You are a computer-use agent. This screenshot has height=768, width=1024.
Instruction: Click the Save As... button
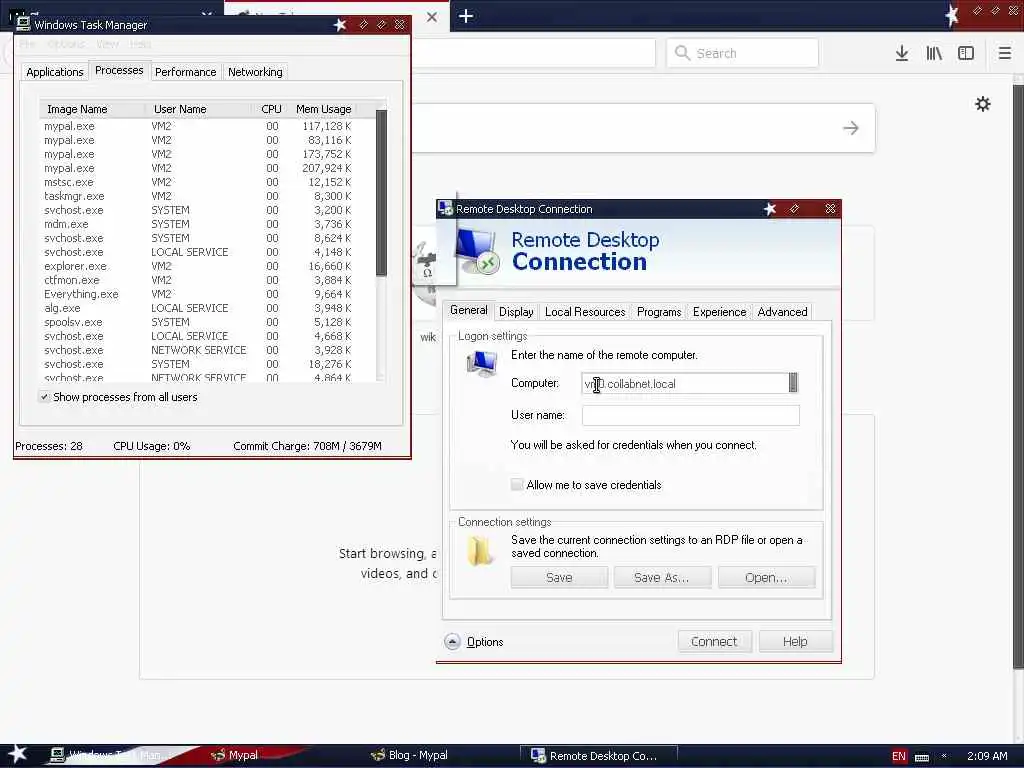tap(662, 577)
